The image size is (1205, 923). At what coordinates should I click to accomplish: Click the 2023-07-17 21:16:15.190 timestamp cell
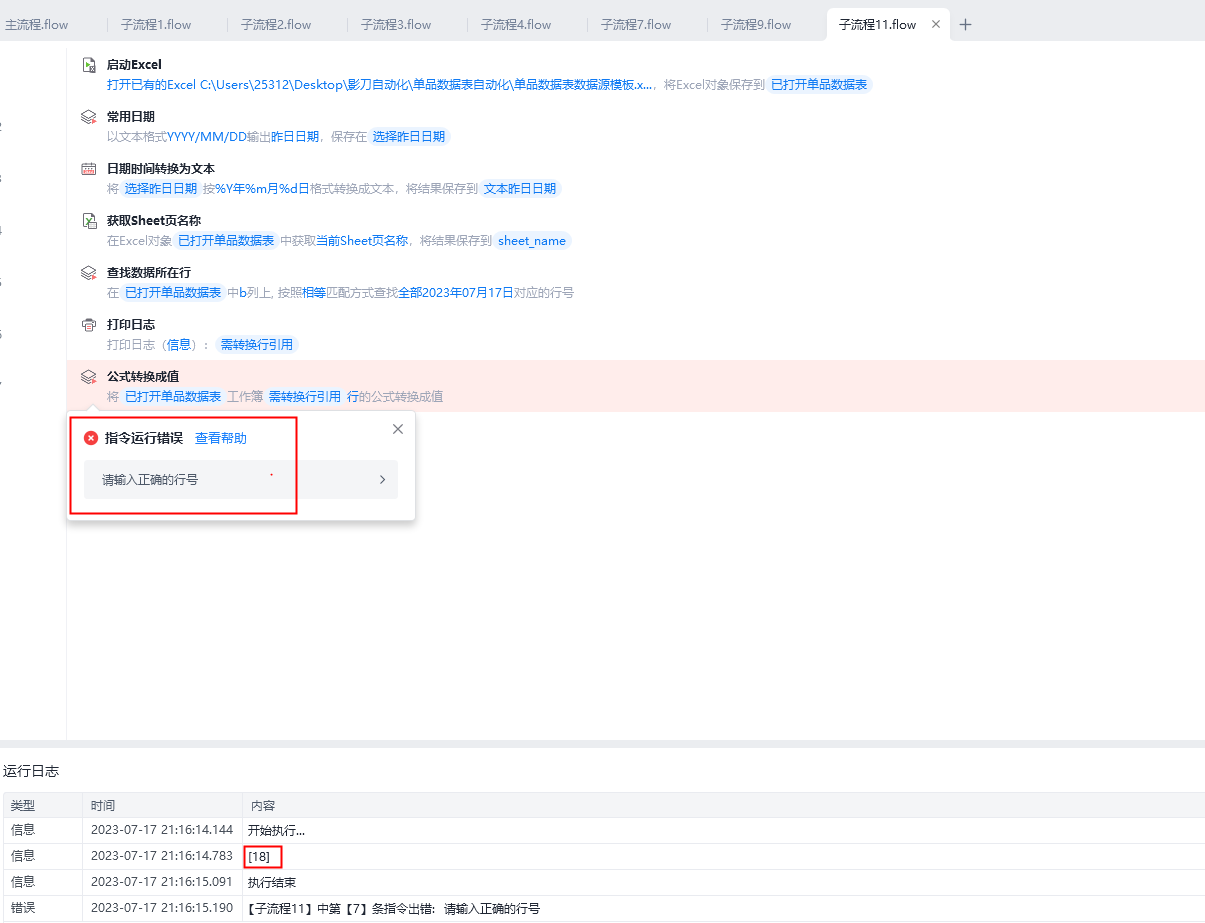click(x=161, y=909)
